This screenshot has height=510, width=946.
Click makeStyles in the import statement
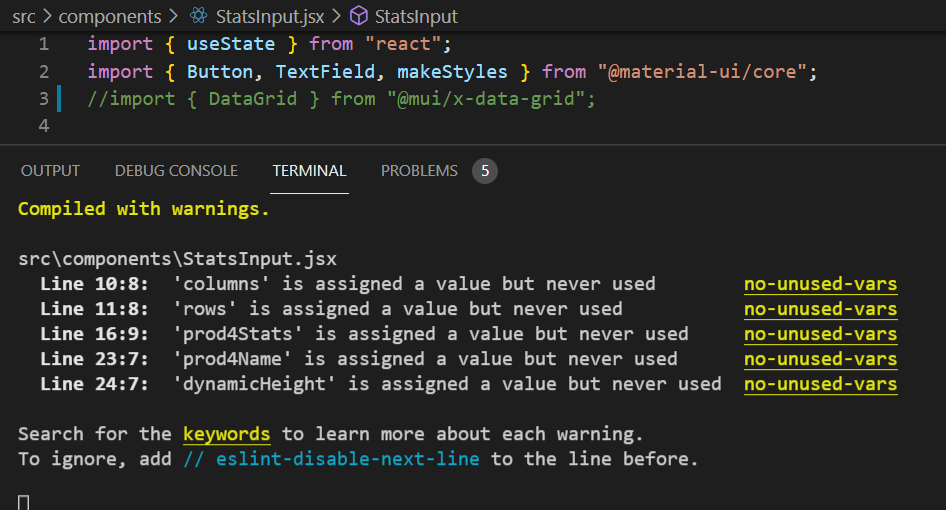tap(452, 72)
